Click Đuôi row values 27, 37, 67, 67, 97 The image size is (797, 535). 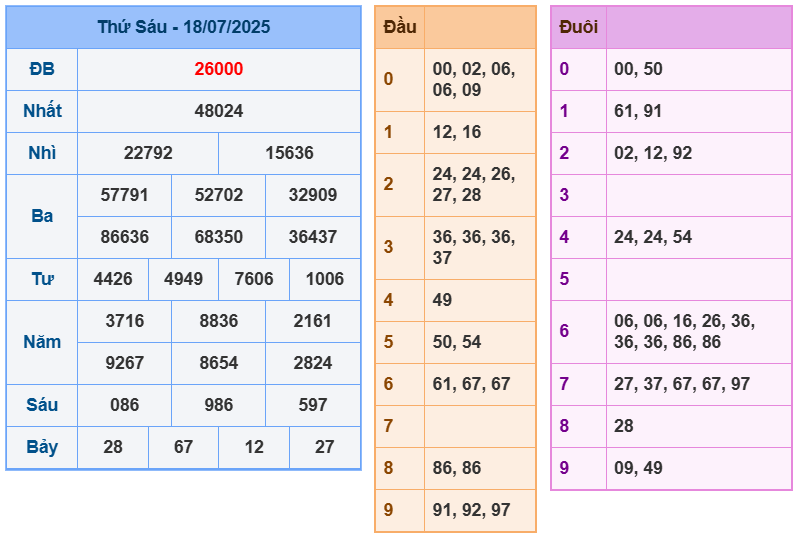(682, 384)
